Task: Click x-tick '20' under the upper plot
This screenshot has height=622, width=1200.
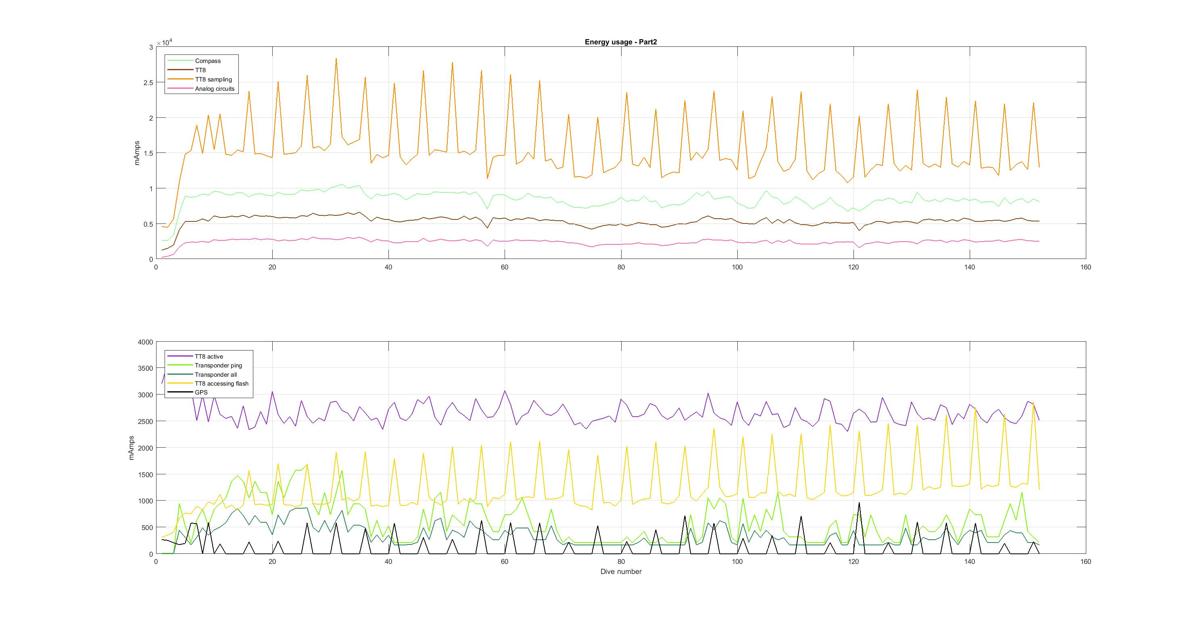Action: [x=272, y=267]
